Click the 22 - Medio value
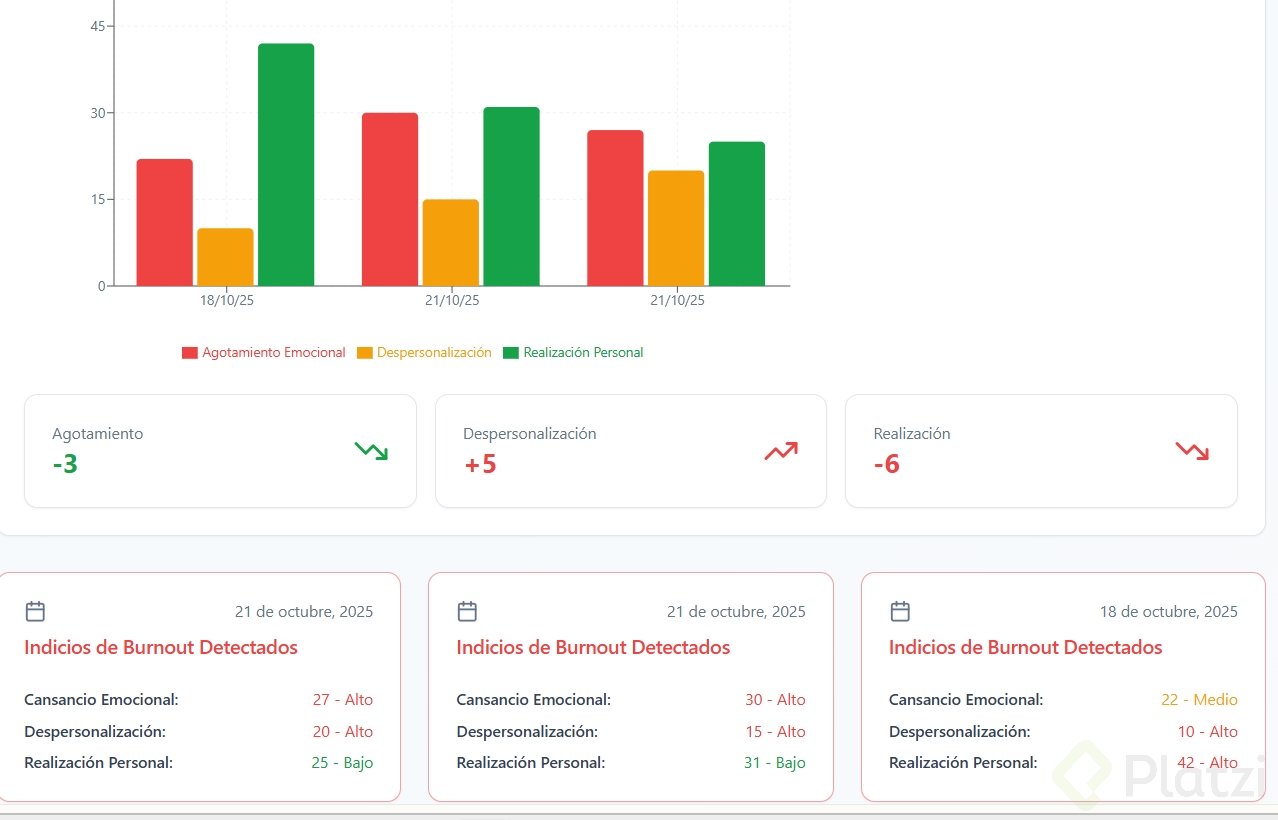This screenshot has height=820, width=1278. (1199, 700)
